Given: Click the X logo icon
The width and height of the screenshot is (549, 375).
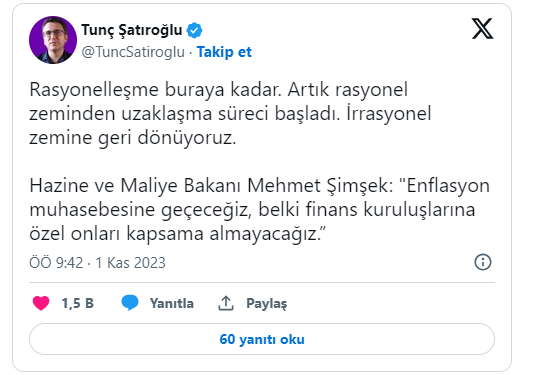Looking at the screenshot, I should click(482, 28).
